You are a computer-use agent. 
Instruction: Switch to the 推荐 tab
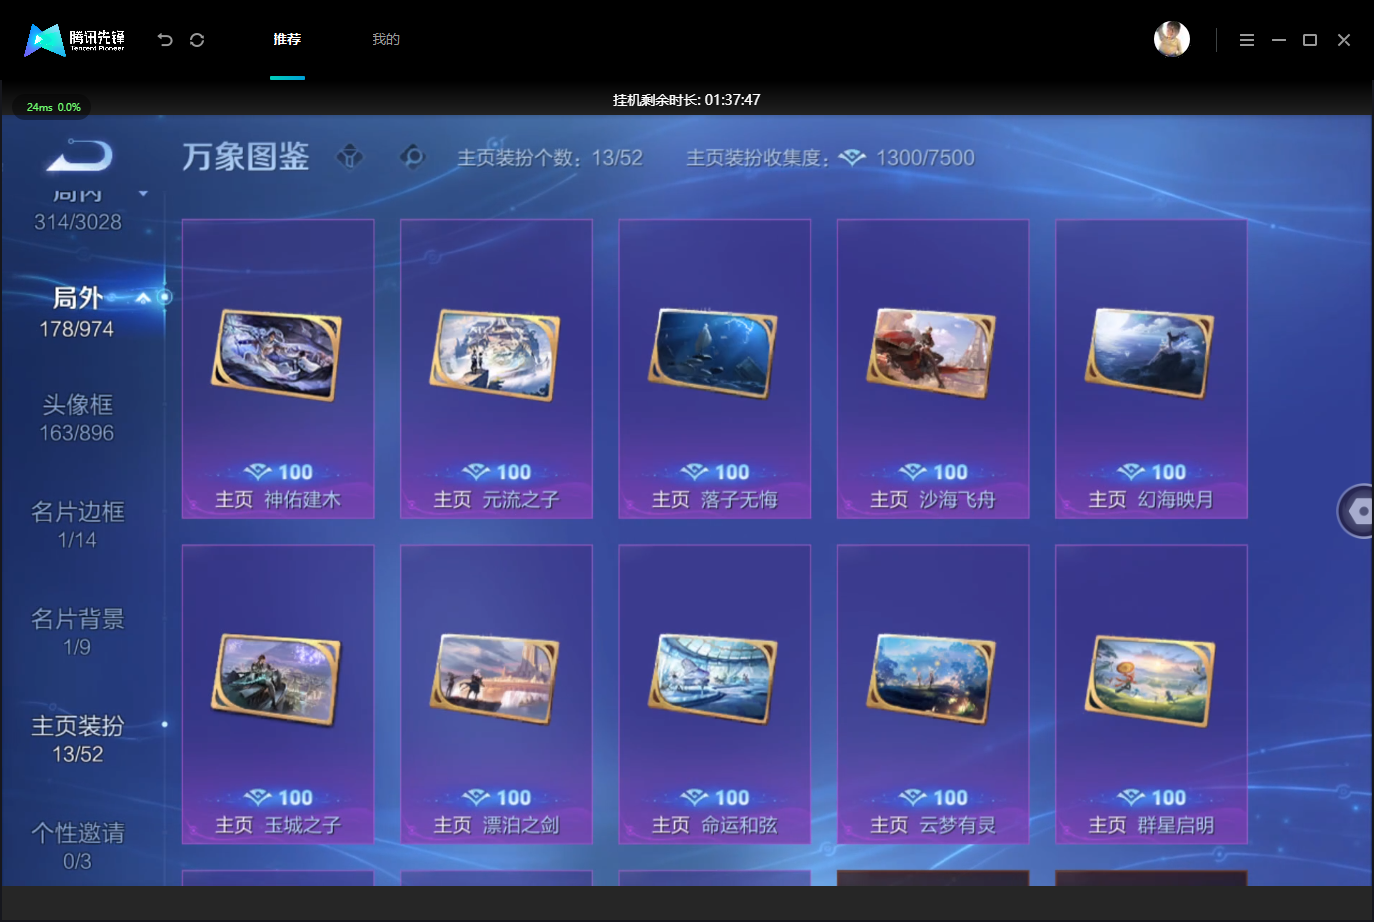pyautogui.click(x=287, y=40)
